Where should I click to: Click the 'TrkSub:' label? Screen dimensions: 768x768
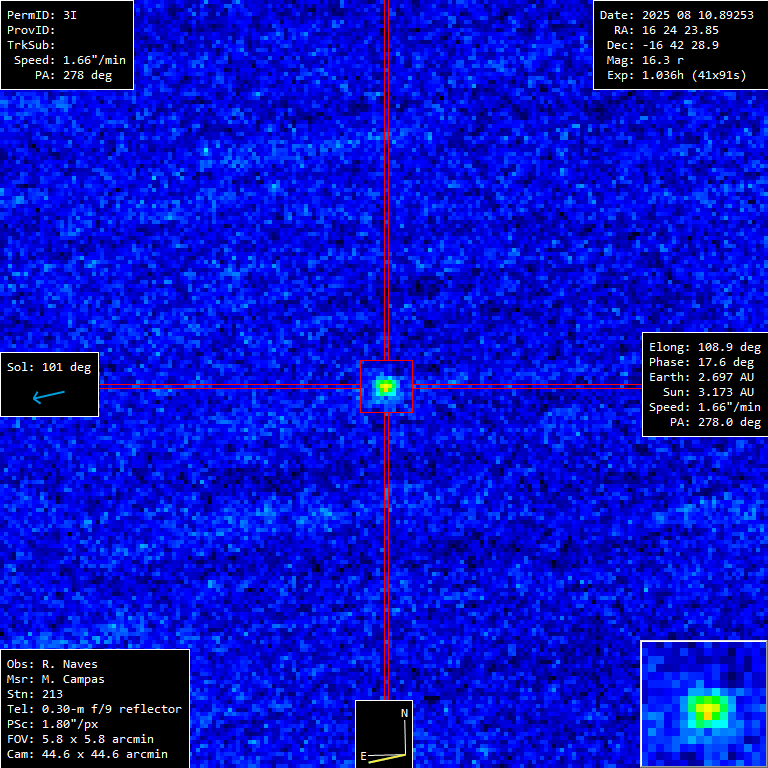tap(31, 45)
